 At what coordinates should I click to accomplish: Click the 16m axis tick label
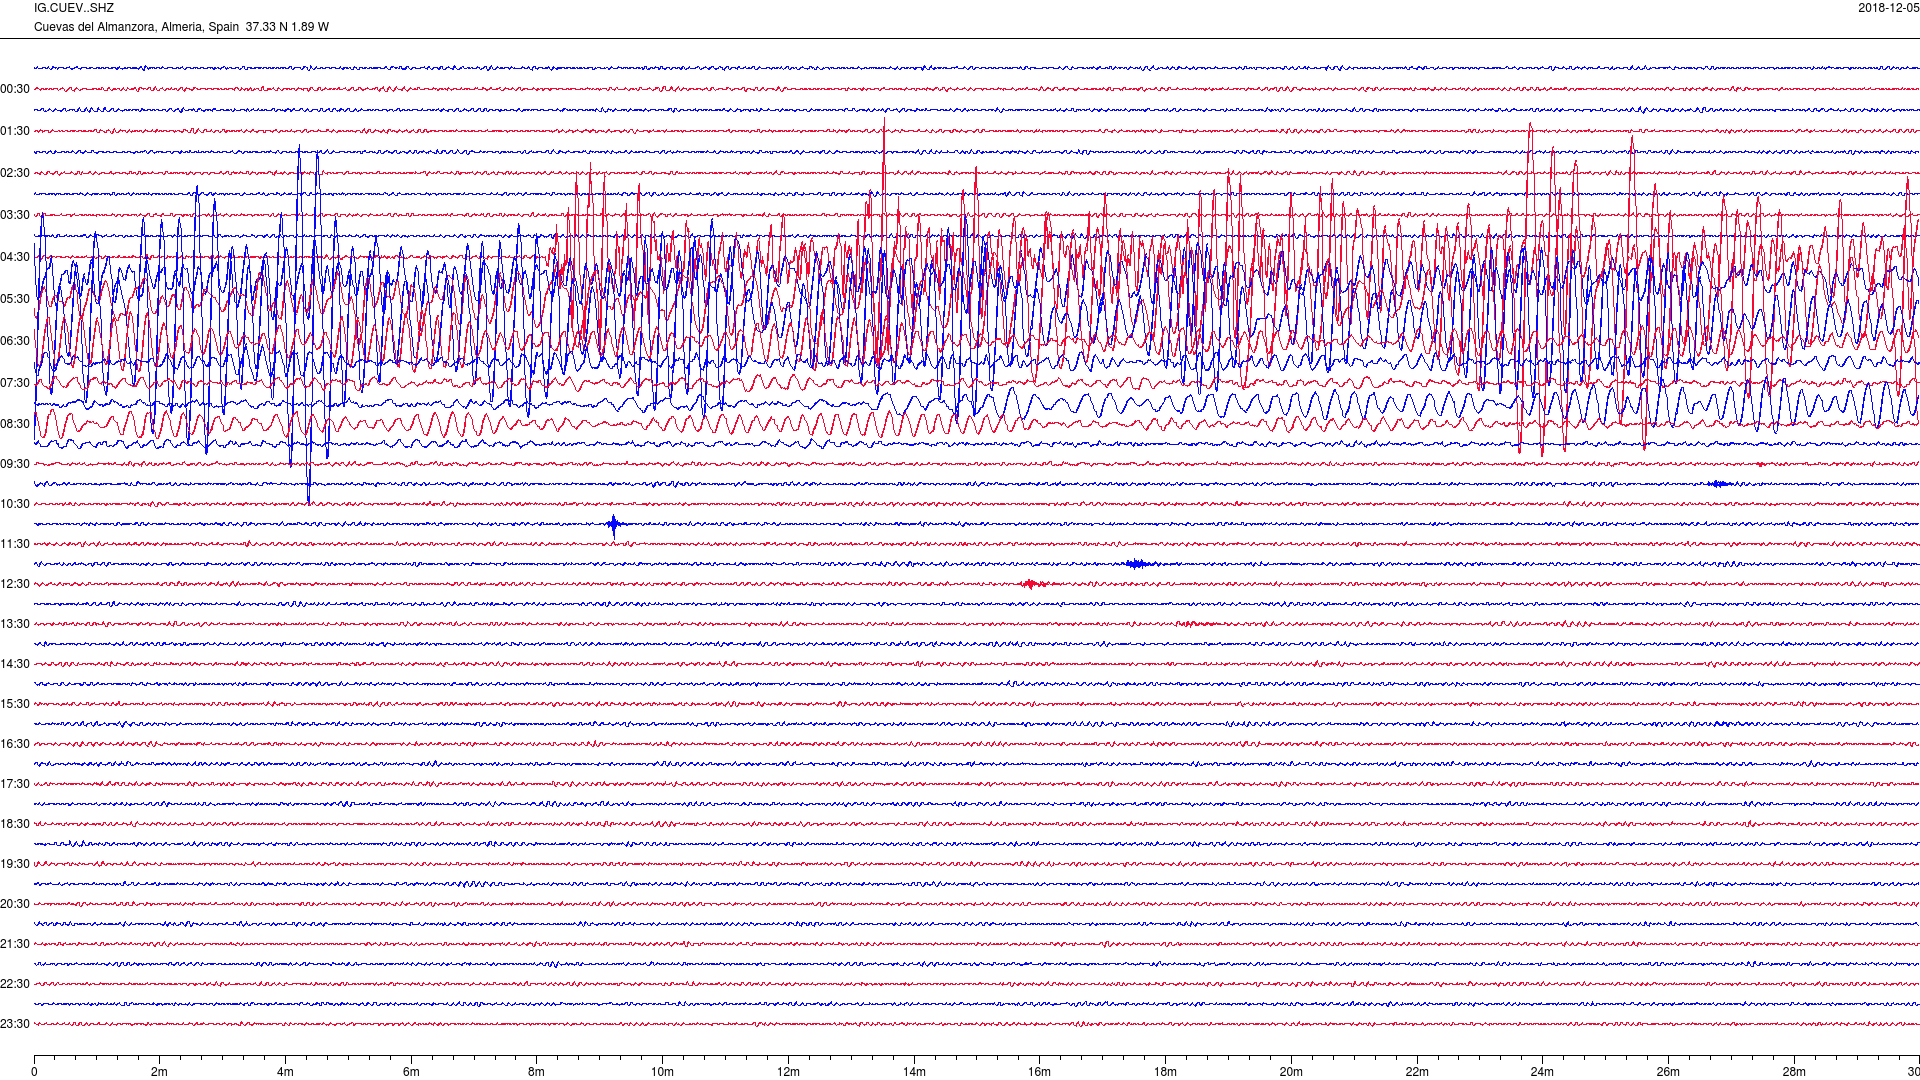1039,1072
